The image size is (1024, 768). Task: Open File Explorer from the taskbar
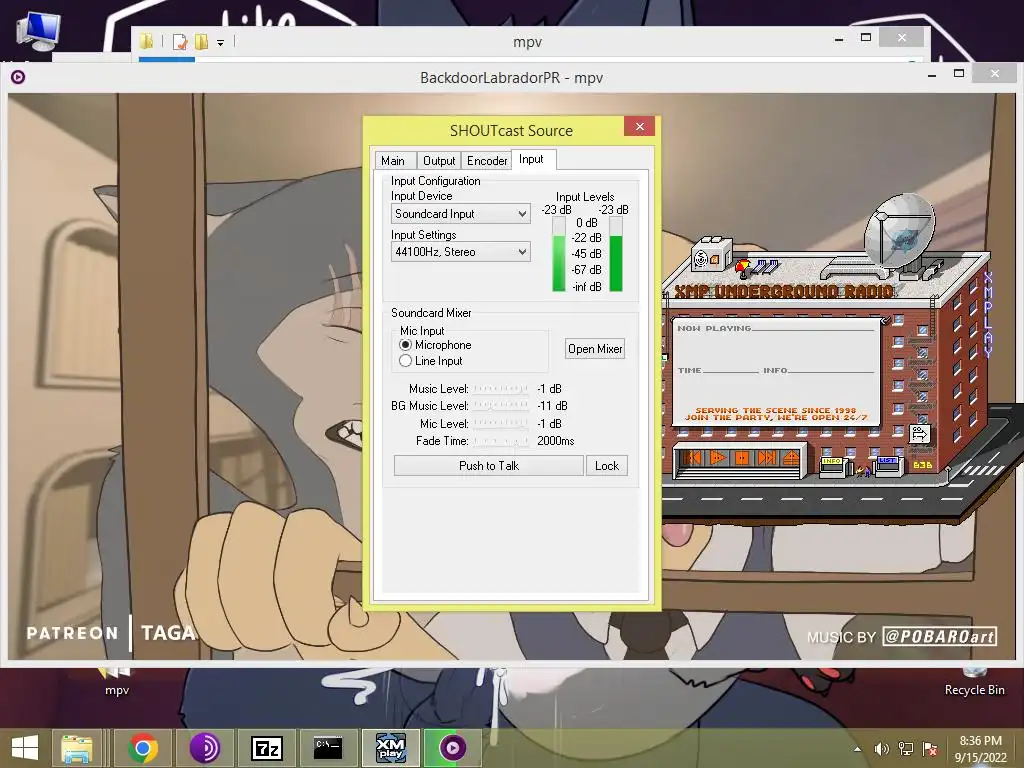[x=76, y=748]
